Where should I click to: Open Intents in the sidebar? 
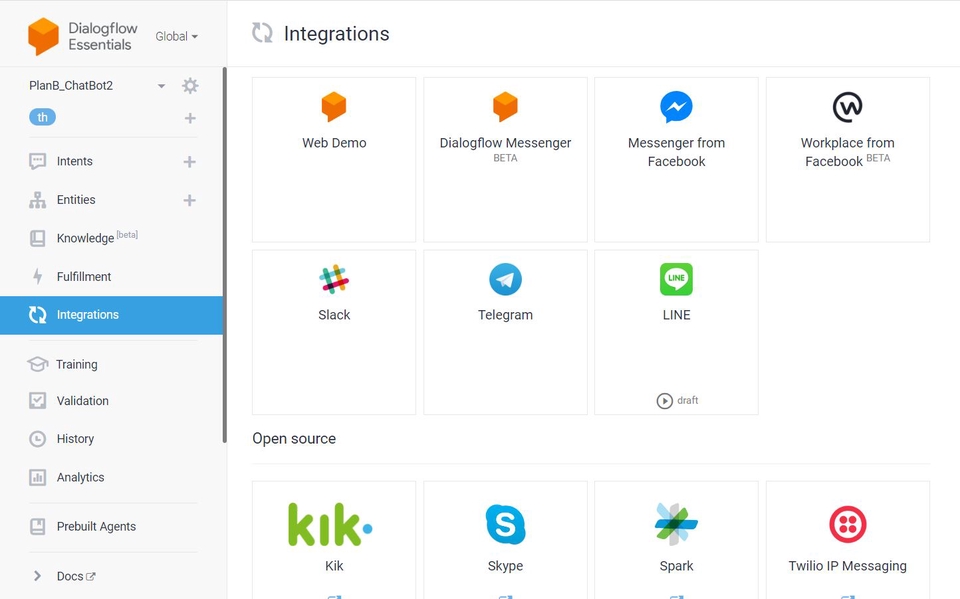(x=75, y=161)
